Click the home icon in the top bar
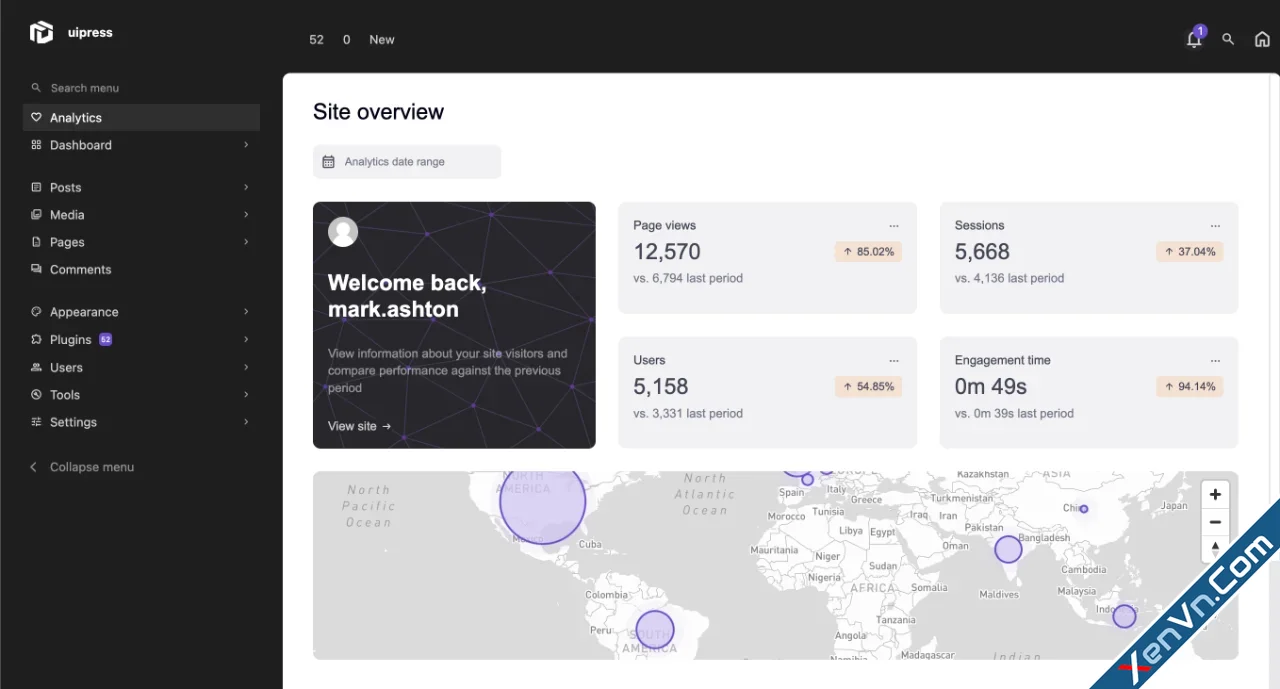The height and width of the screenshot is (689, 1280). click(1262, 39)
